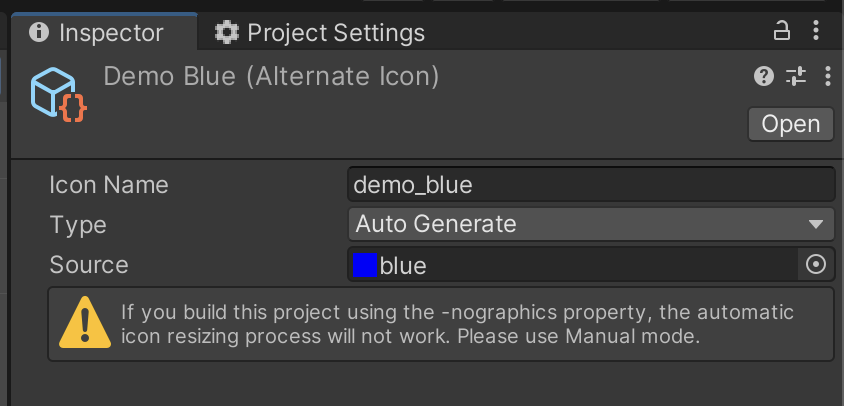Open the help reference question mark icon
The width and height of the screenshot is (844, 406).
(x=764, y=76)
